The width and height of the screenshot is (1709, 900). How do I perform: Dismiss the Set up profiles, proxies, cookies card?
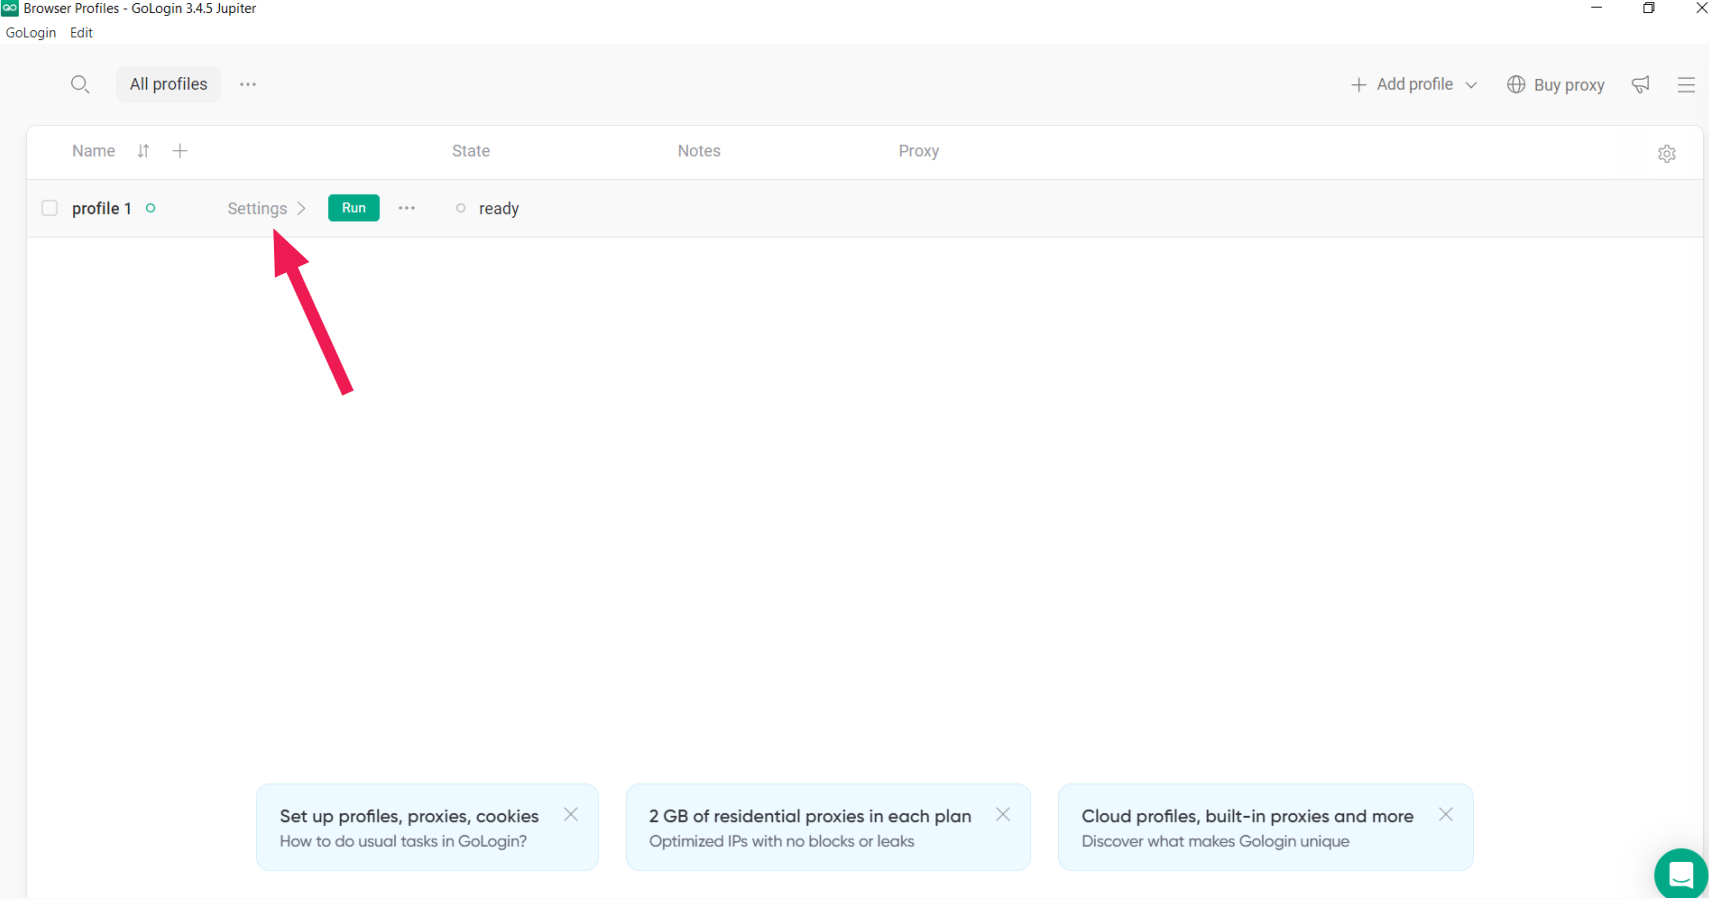pos(571,814)
